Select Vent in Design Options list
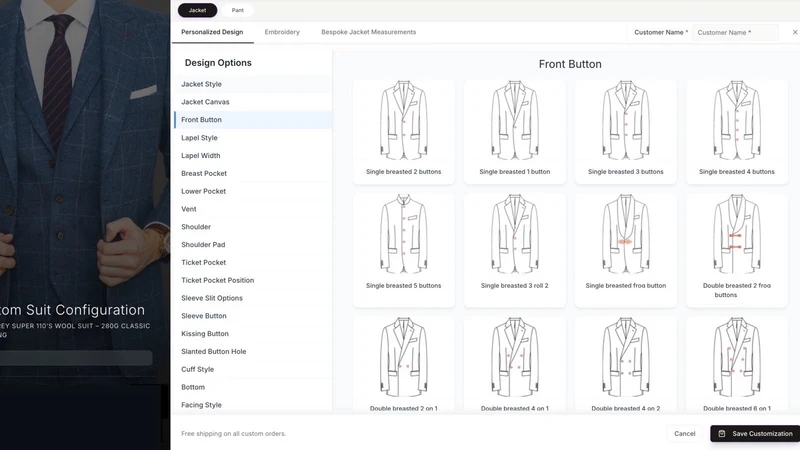800x450 pixels. click(253, 209)
